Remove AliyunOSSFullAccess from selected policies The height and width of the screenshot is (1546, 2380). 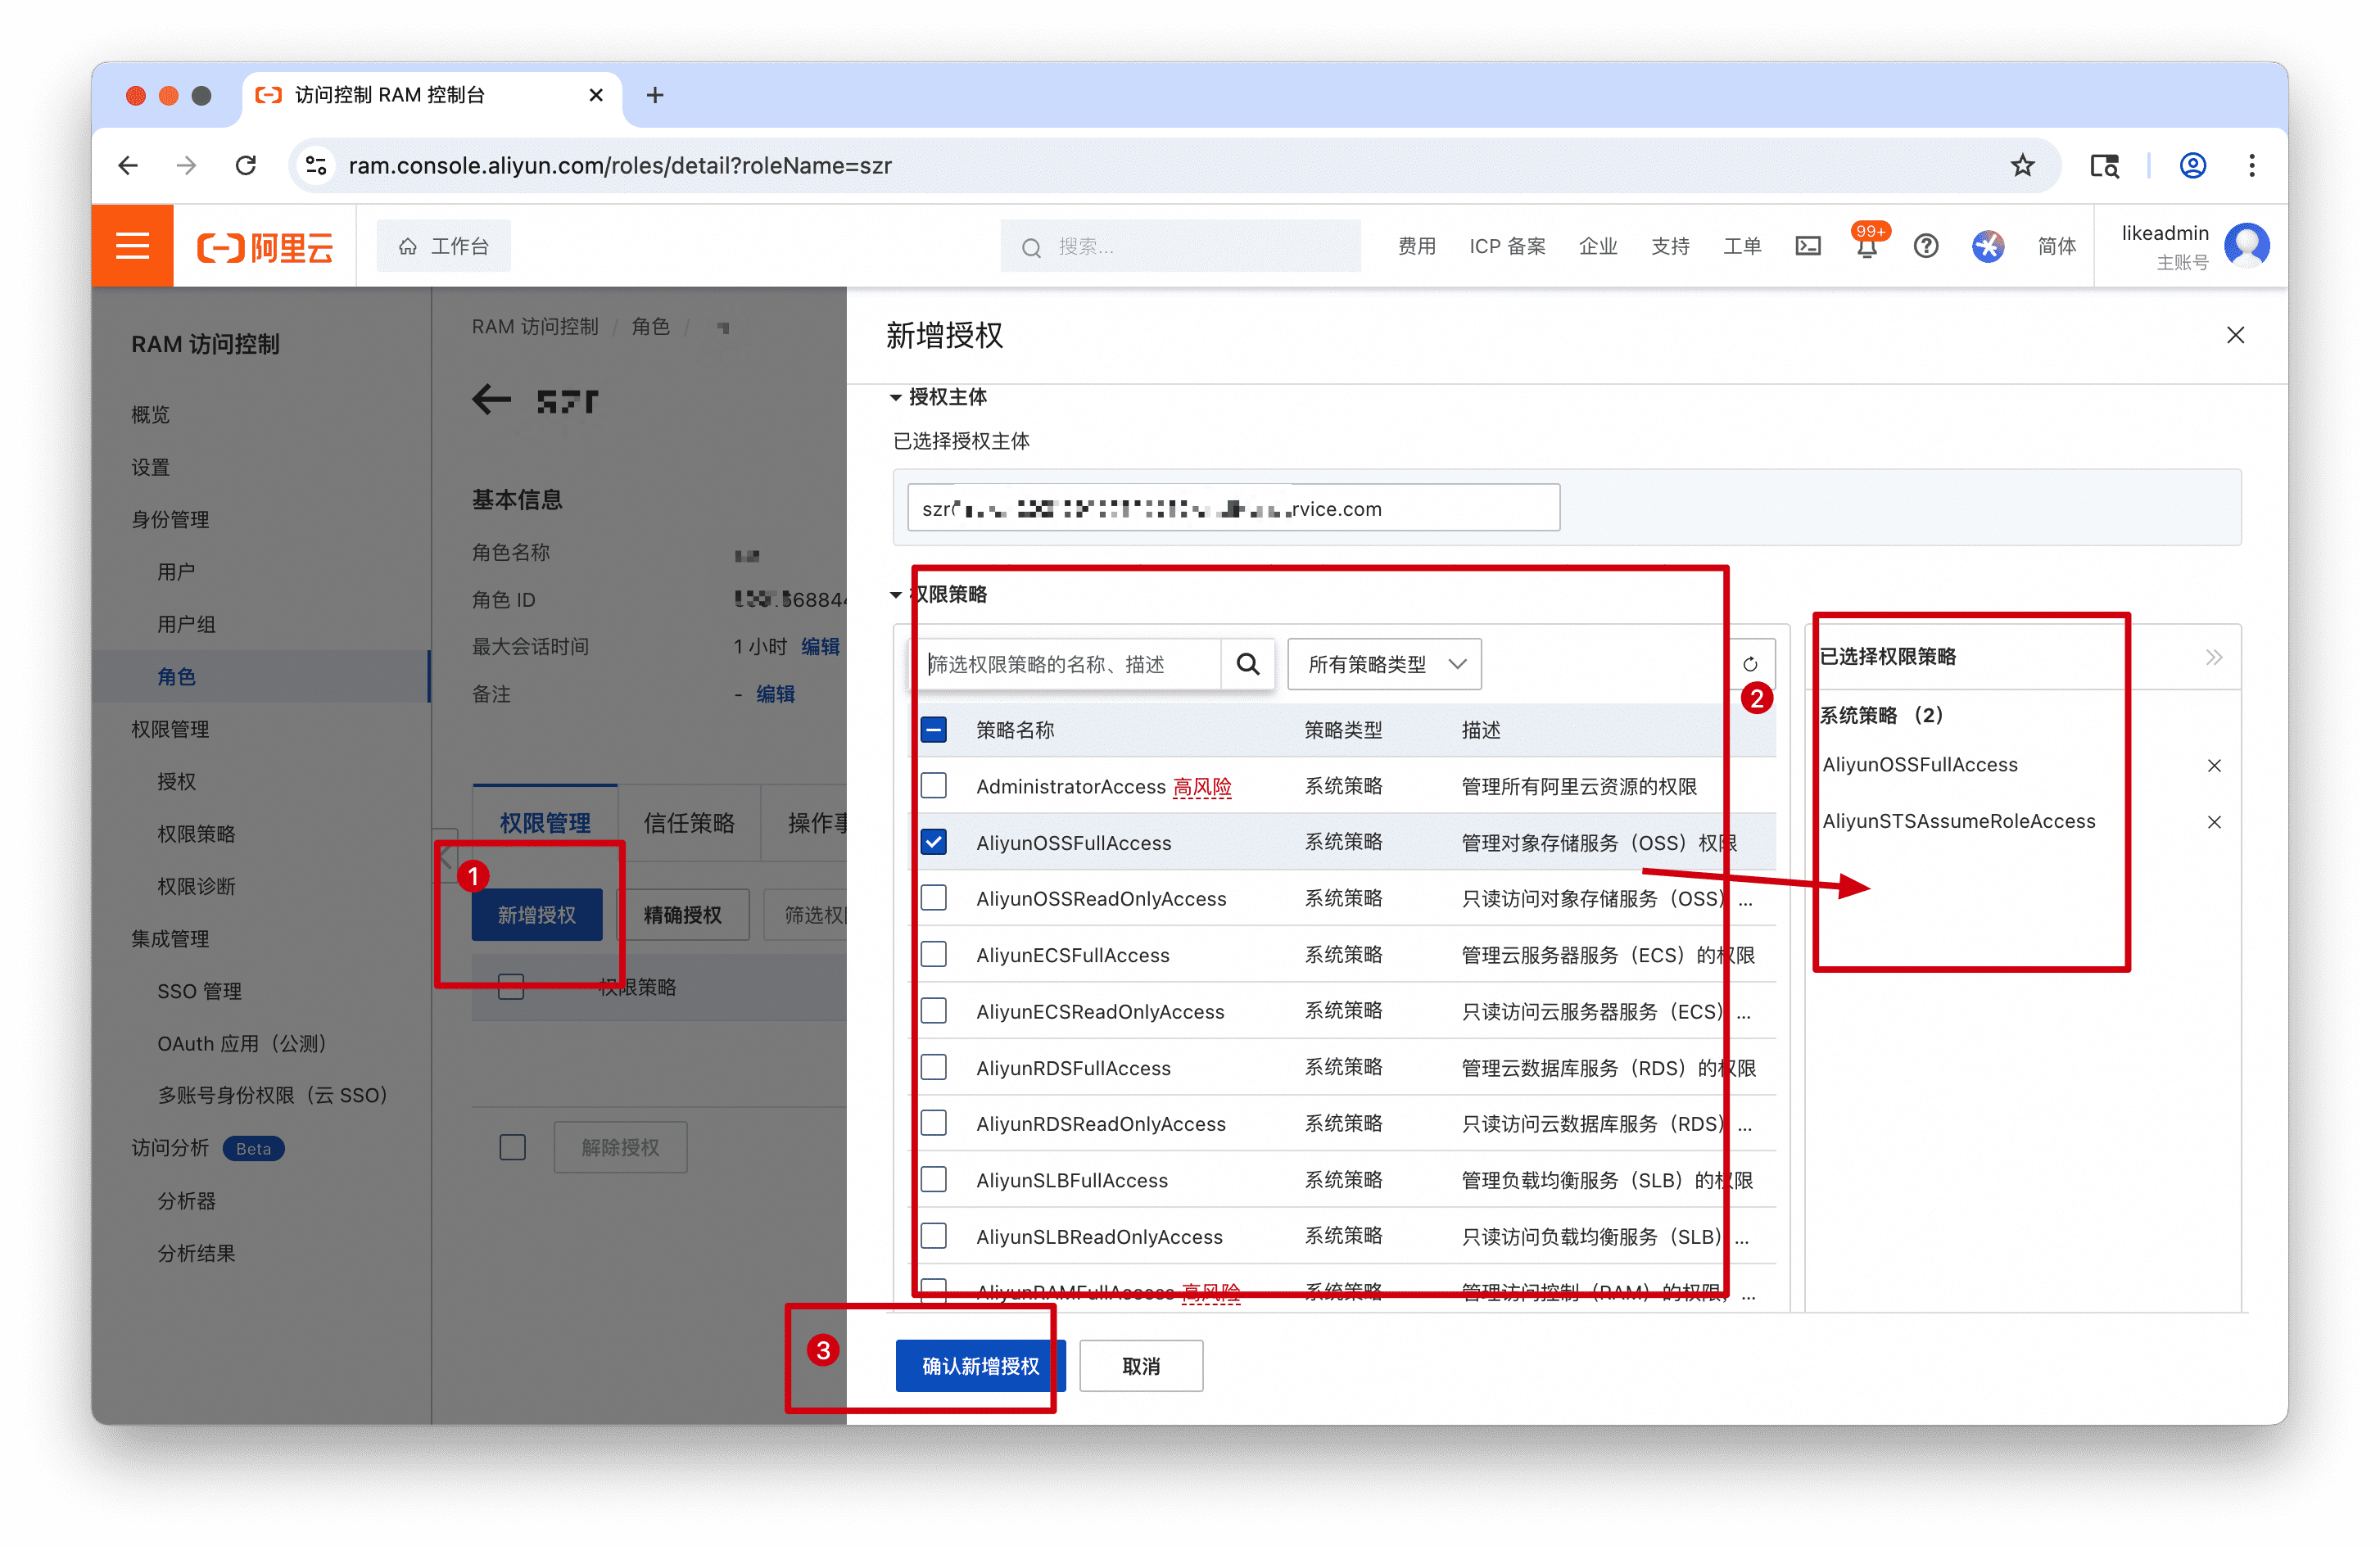(x=2214, y=766)
